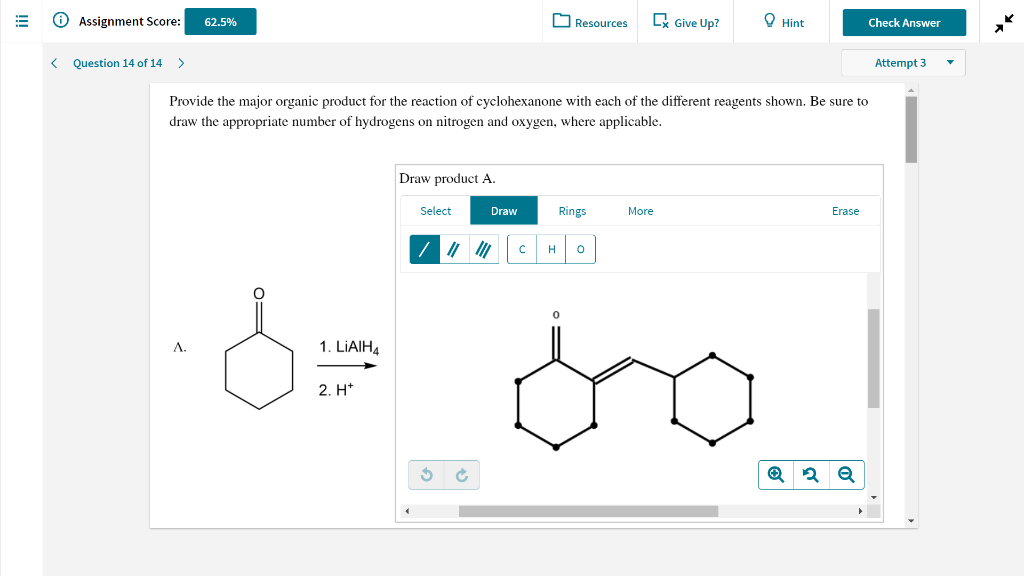Select the double bond tool
Viewport: 1024px width, 576px height.
click(x=451, y=249)
